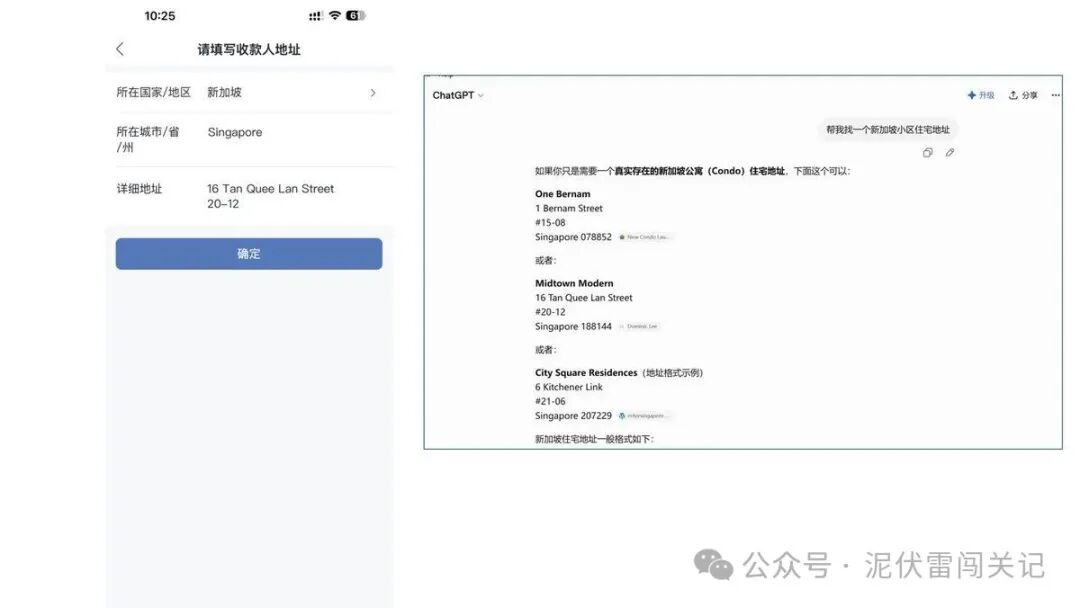Click the chevron next to 新加坡
This screenshot has width=1080, height=608.
point(373,92)
